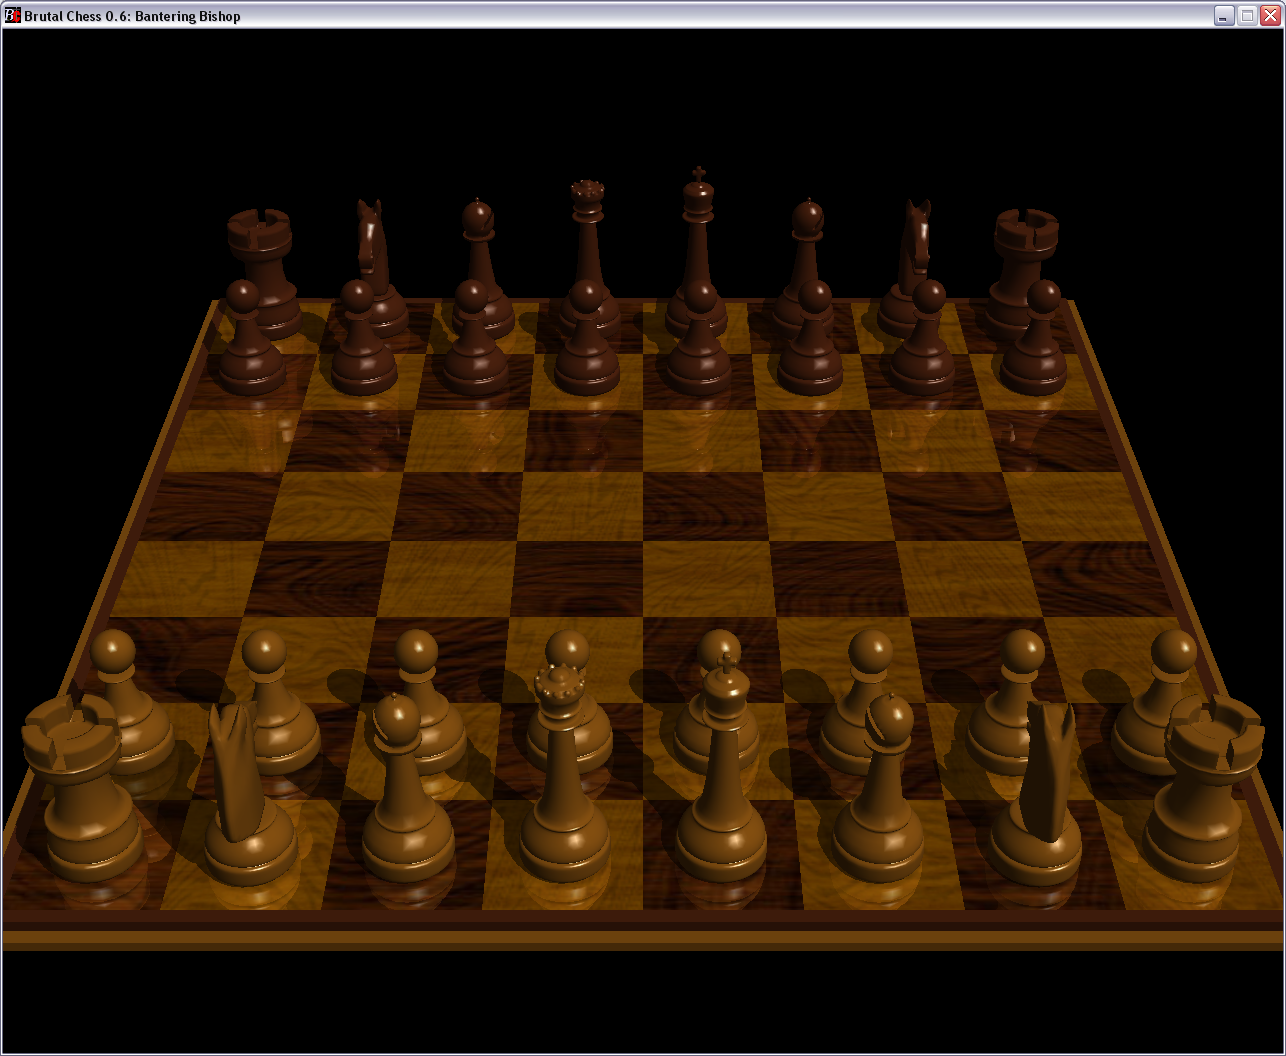Select the dark rook in far-left corner
The width and height of the screenshot is (1286, 1056).
(x=262, y=270)
